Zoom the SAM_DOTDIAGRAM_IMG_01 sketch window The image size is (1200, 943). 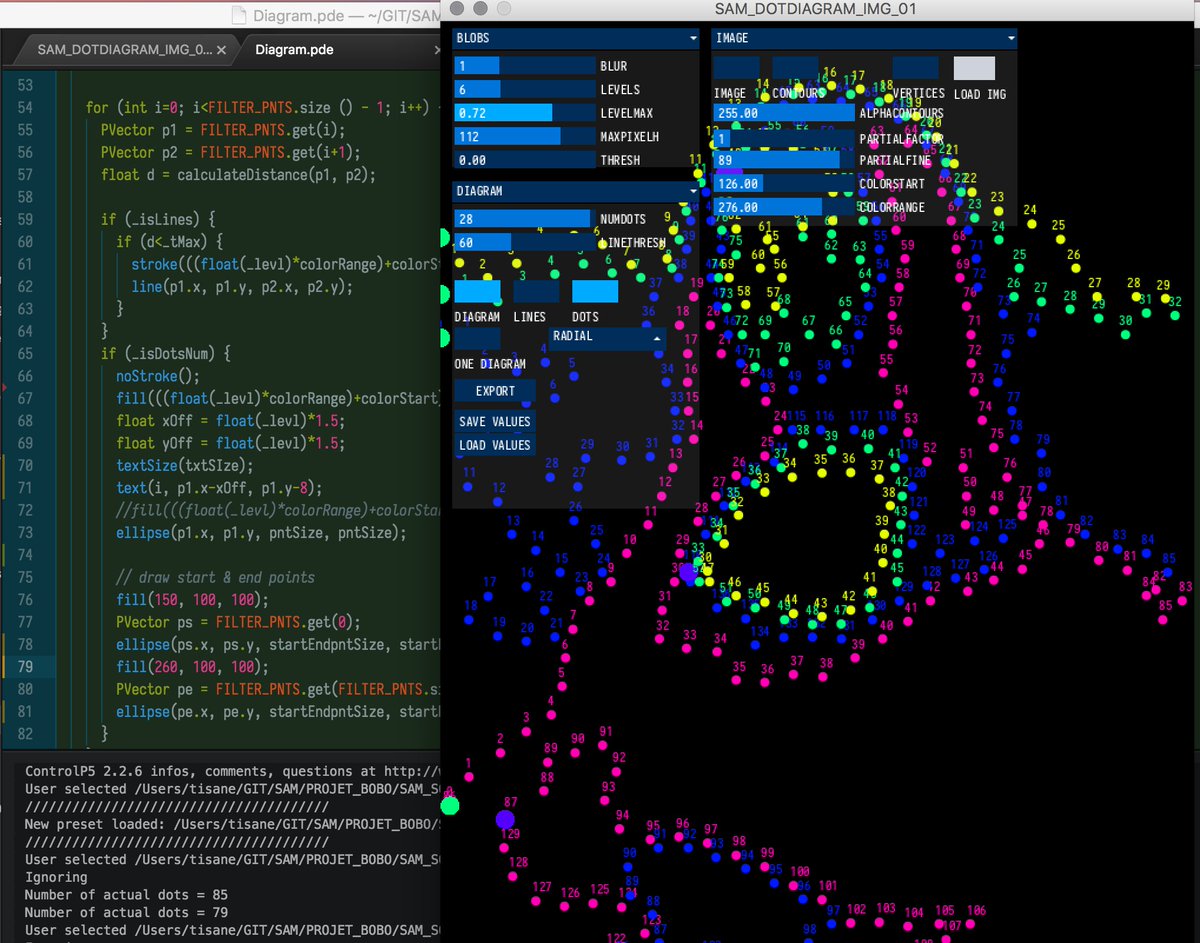pyautogui.click(x=504, y=8)
